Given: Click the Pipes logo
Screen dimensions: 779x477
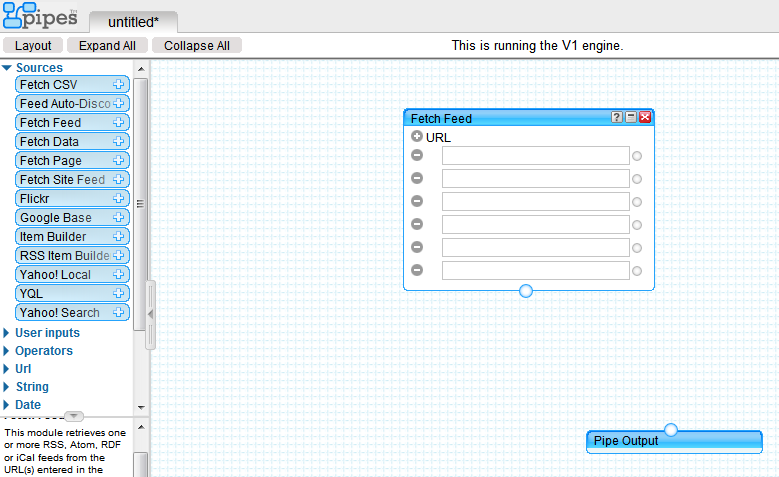Looking at the screenshot, I should pos(40,15).
